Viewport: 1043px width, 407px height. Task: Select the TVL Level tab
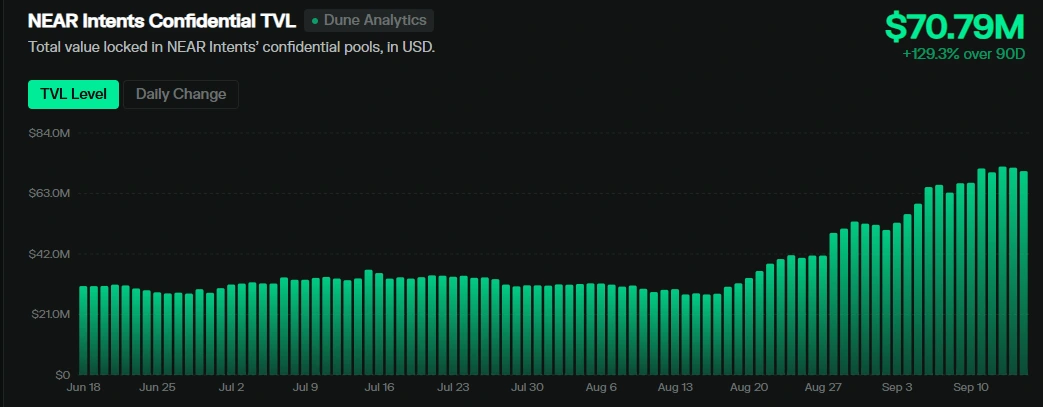(73, 94)
